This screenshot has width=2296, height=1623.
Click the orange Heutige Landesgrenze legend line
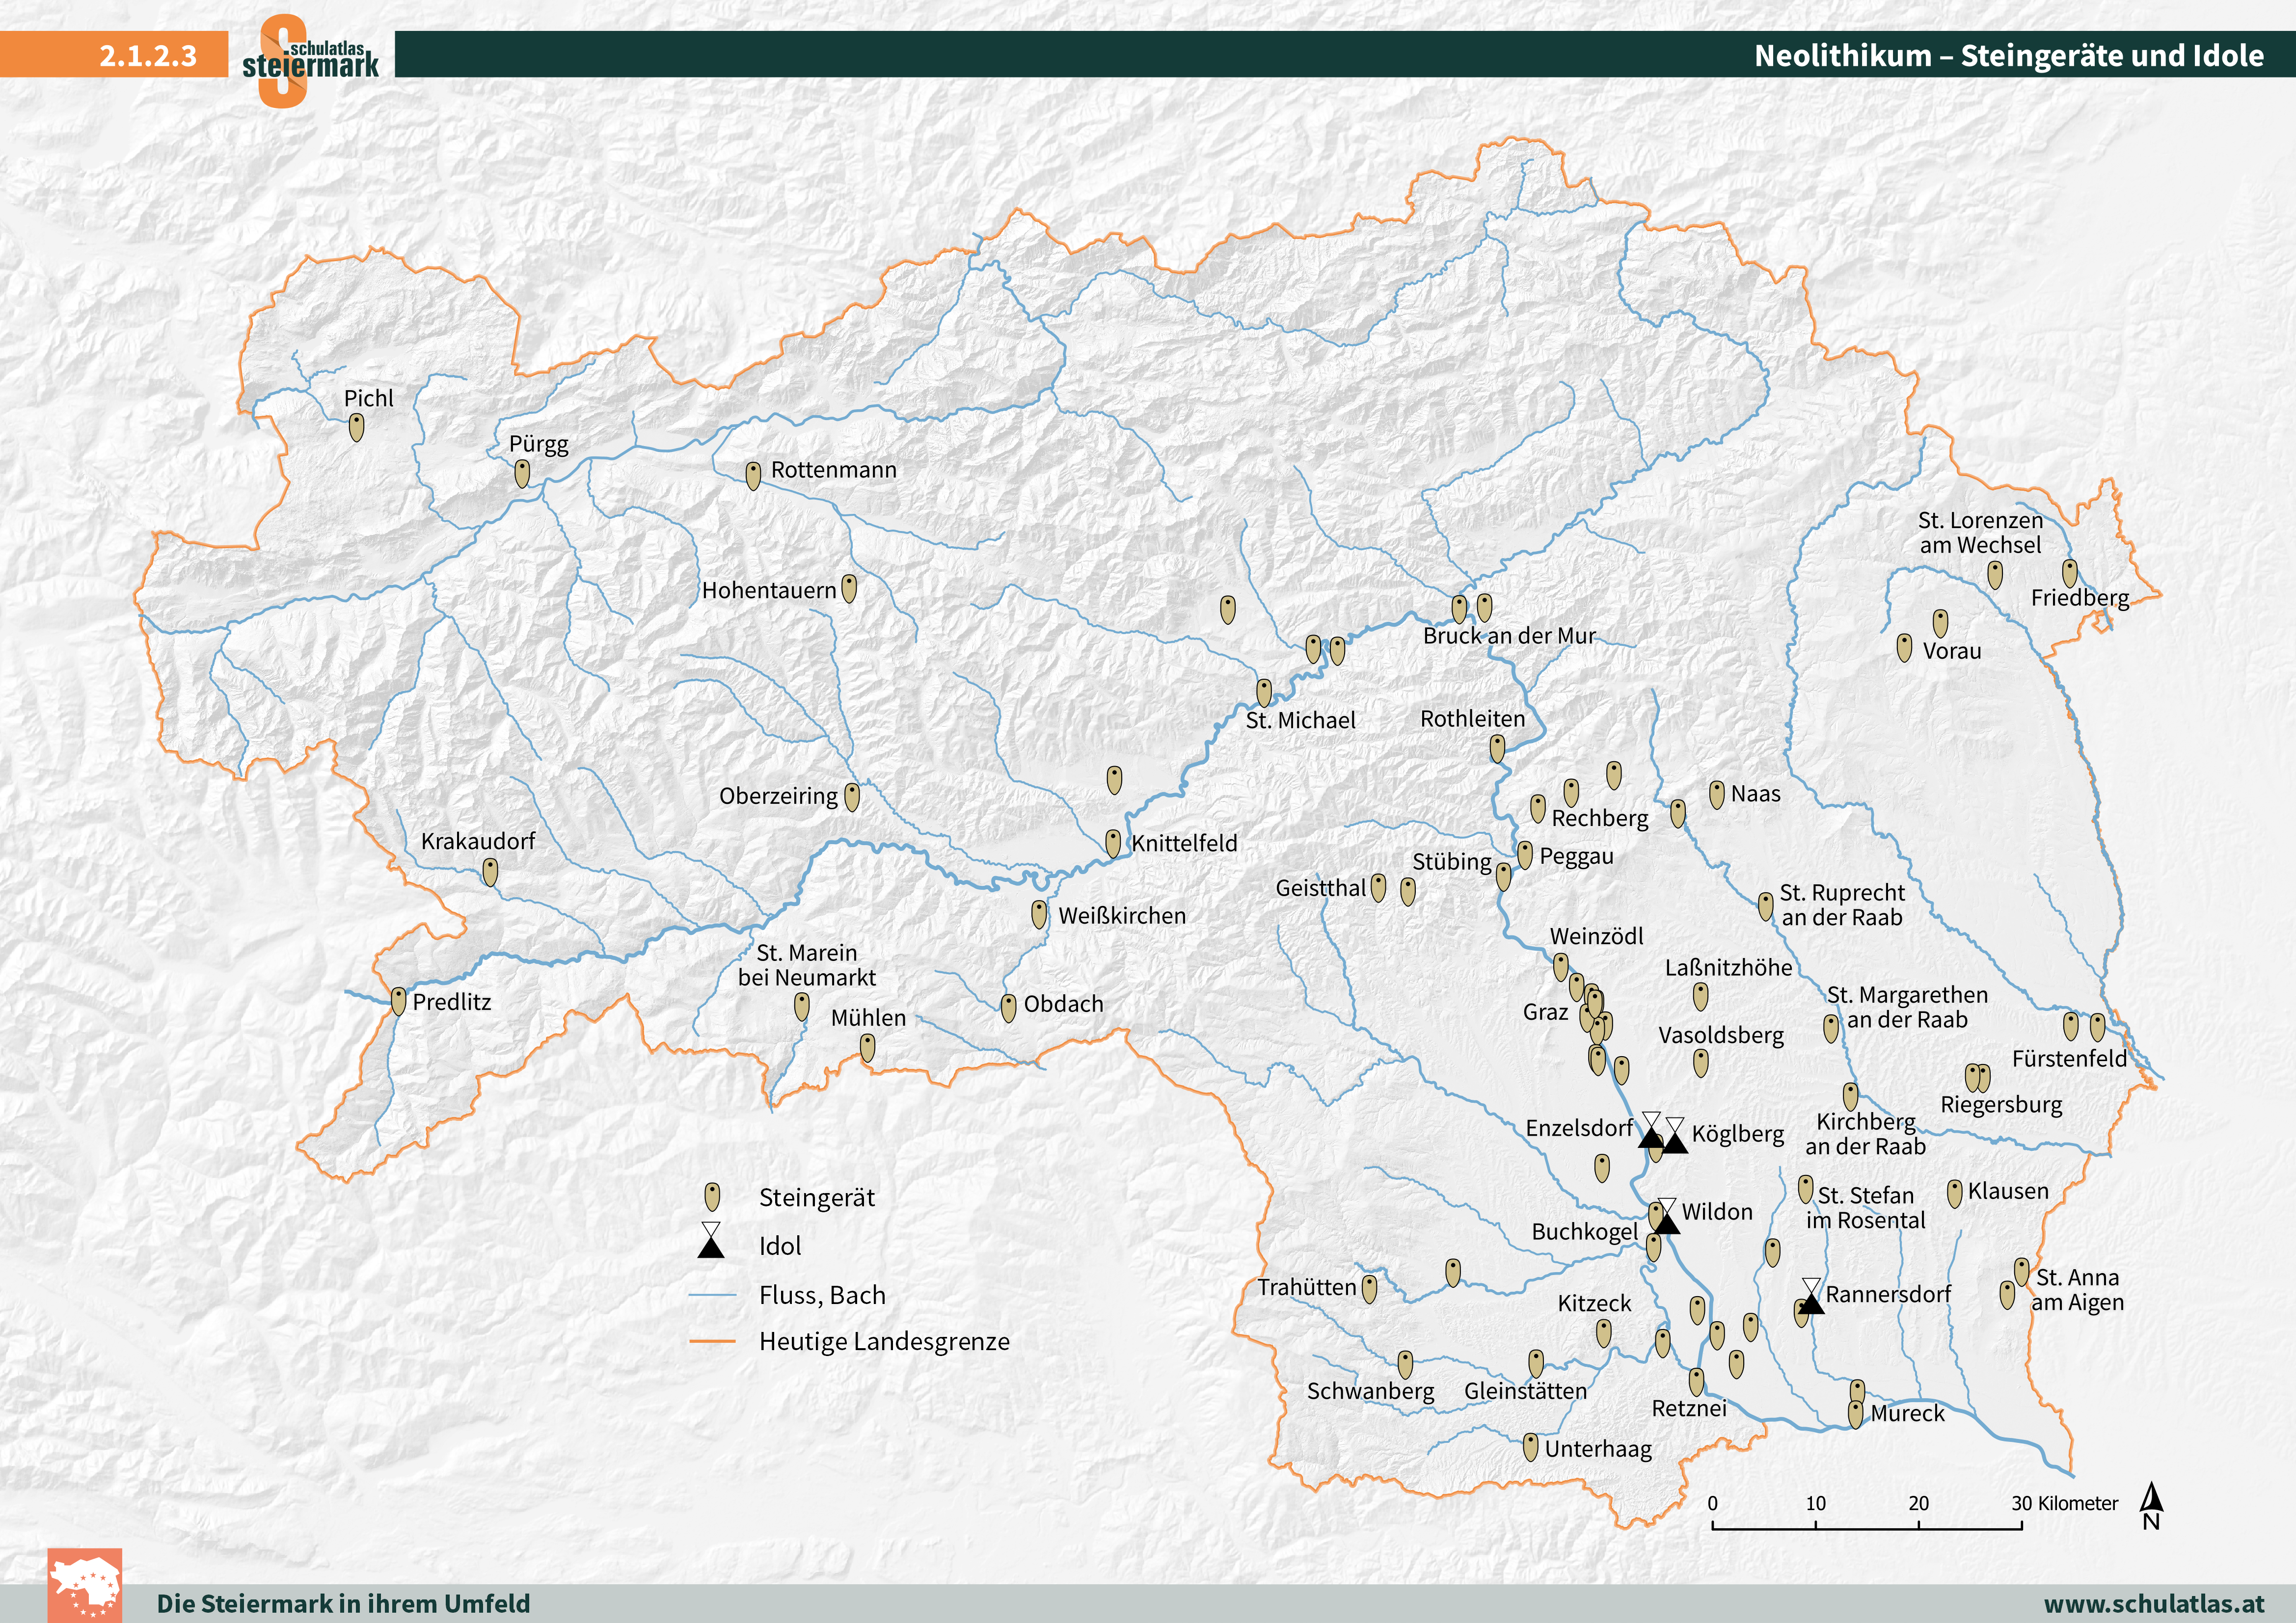pyautogui.click(x=712, y=1341)
